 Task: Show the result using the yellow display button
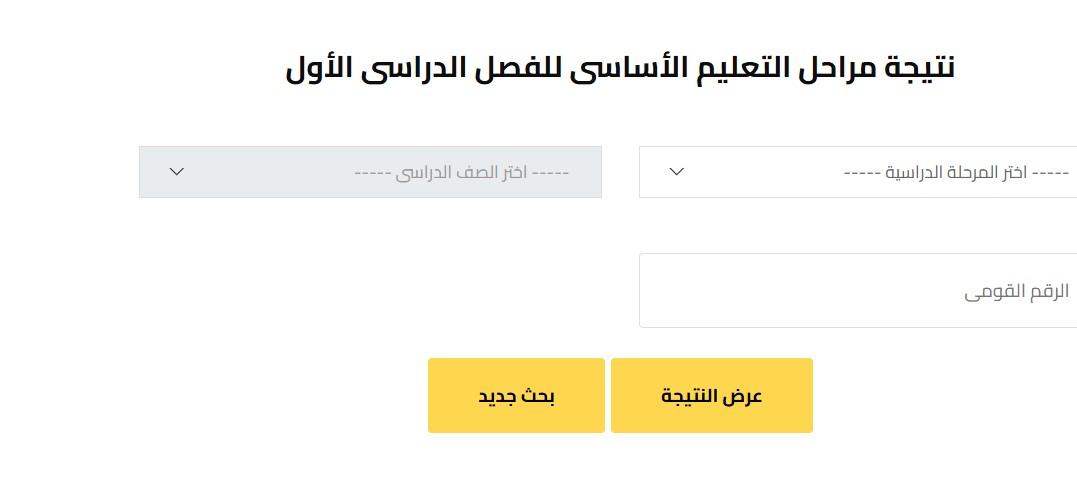coord(712,395)
